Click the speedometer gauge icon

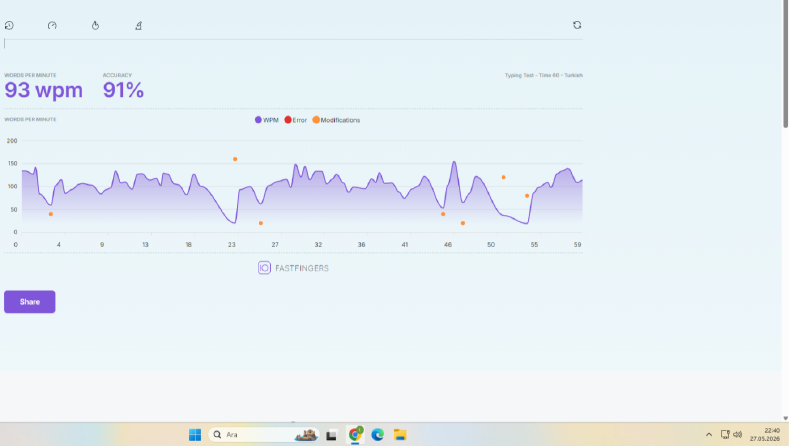(x=52, y=25)
